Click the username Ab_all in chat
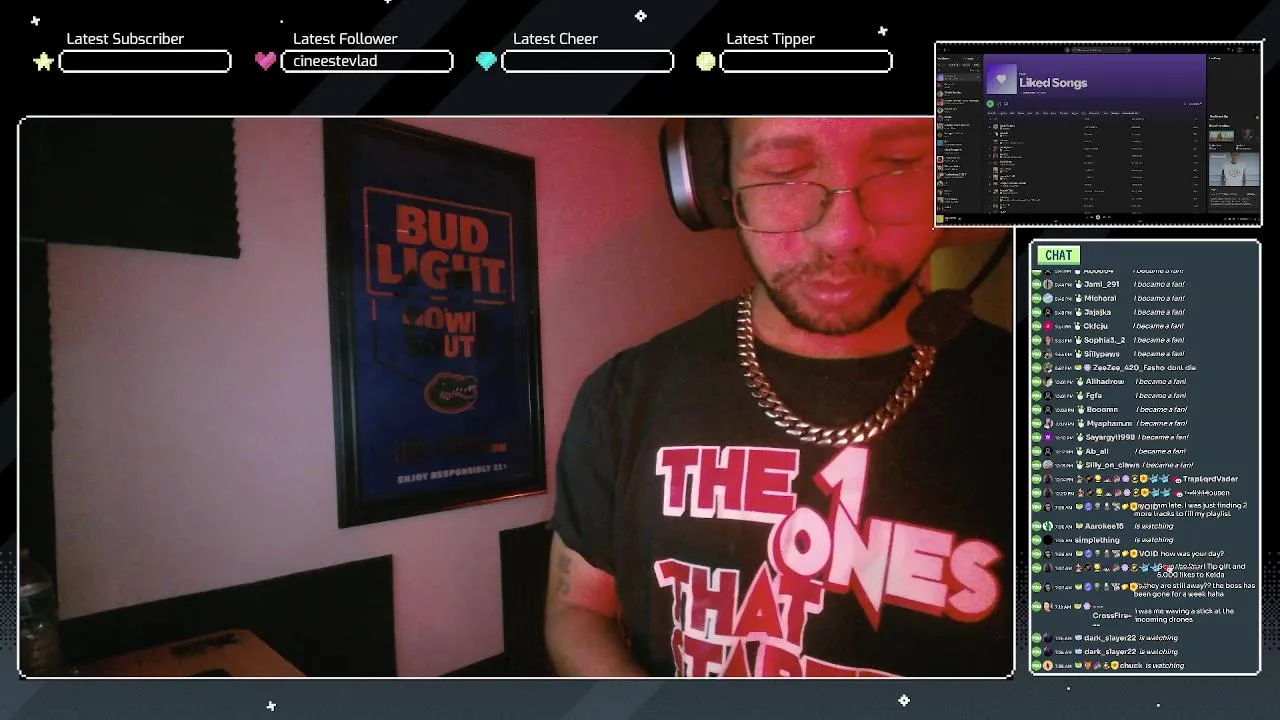The width and height of the screenshot is (1280, 720). coord(1096,451)
